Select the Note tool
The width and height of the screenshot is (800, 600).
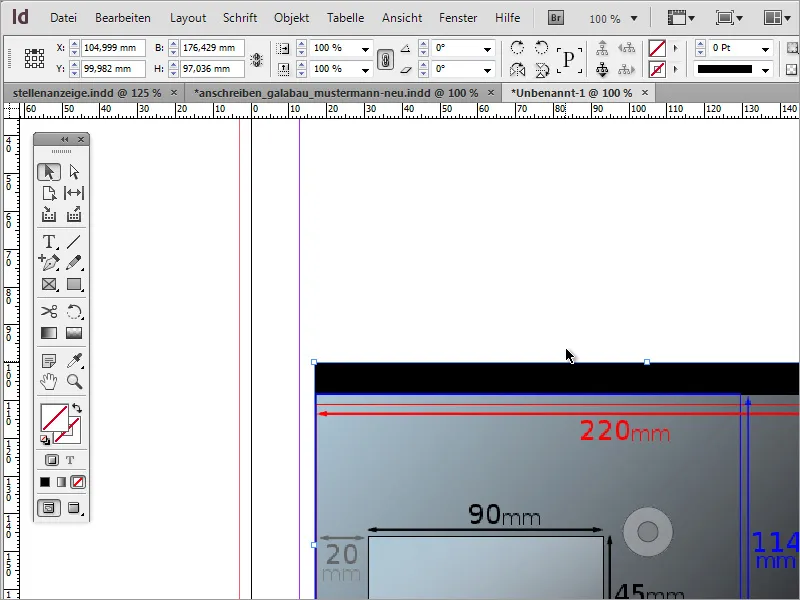tap(49, 361)
